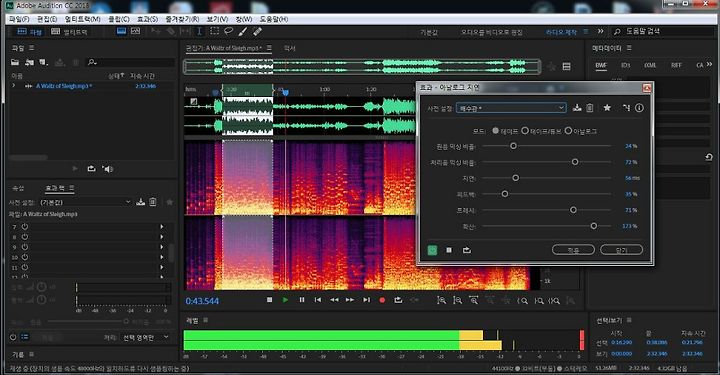Toggle power for effect slot 11

click(25, 267)
